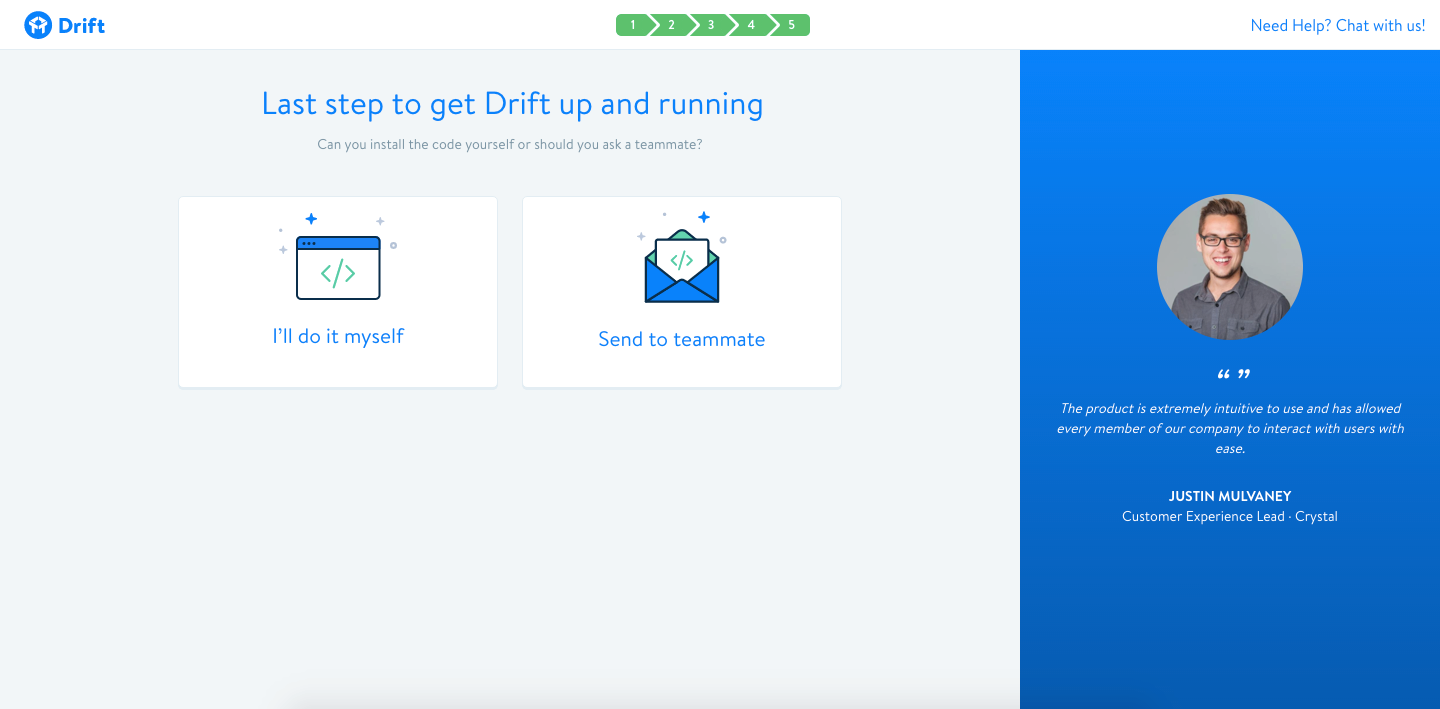Click the 'Send to teammate' label
The height and width of the screenshot is (709, 1440).
681,339
